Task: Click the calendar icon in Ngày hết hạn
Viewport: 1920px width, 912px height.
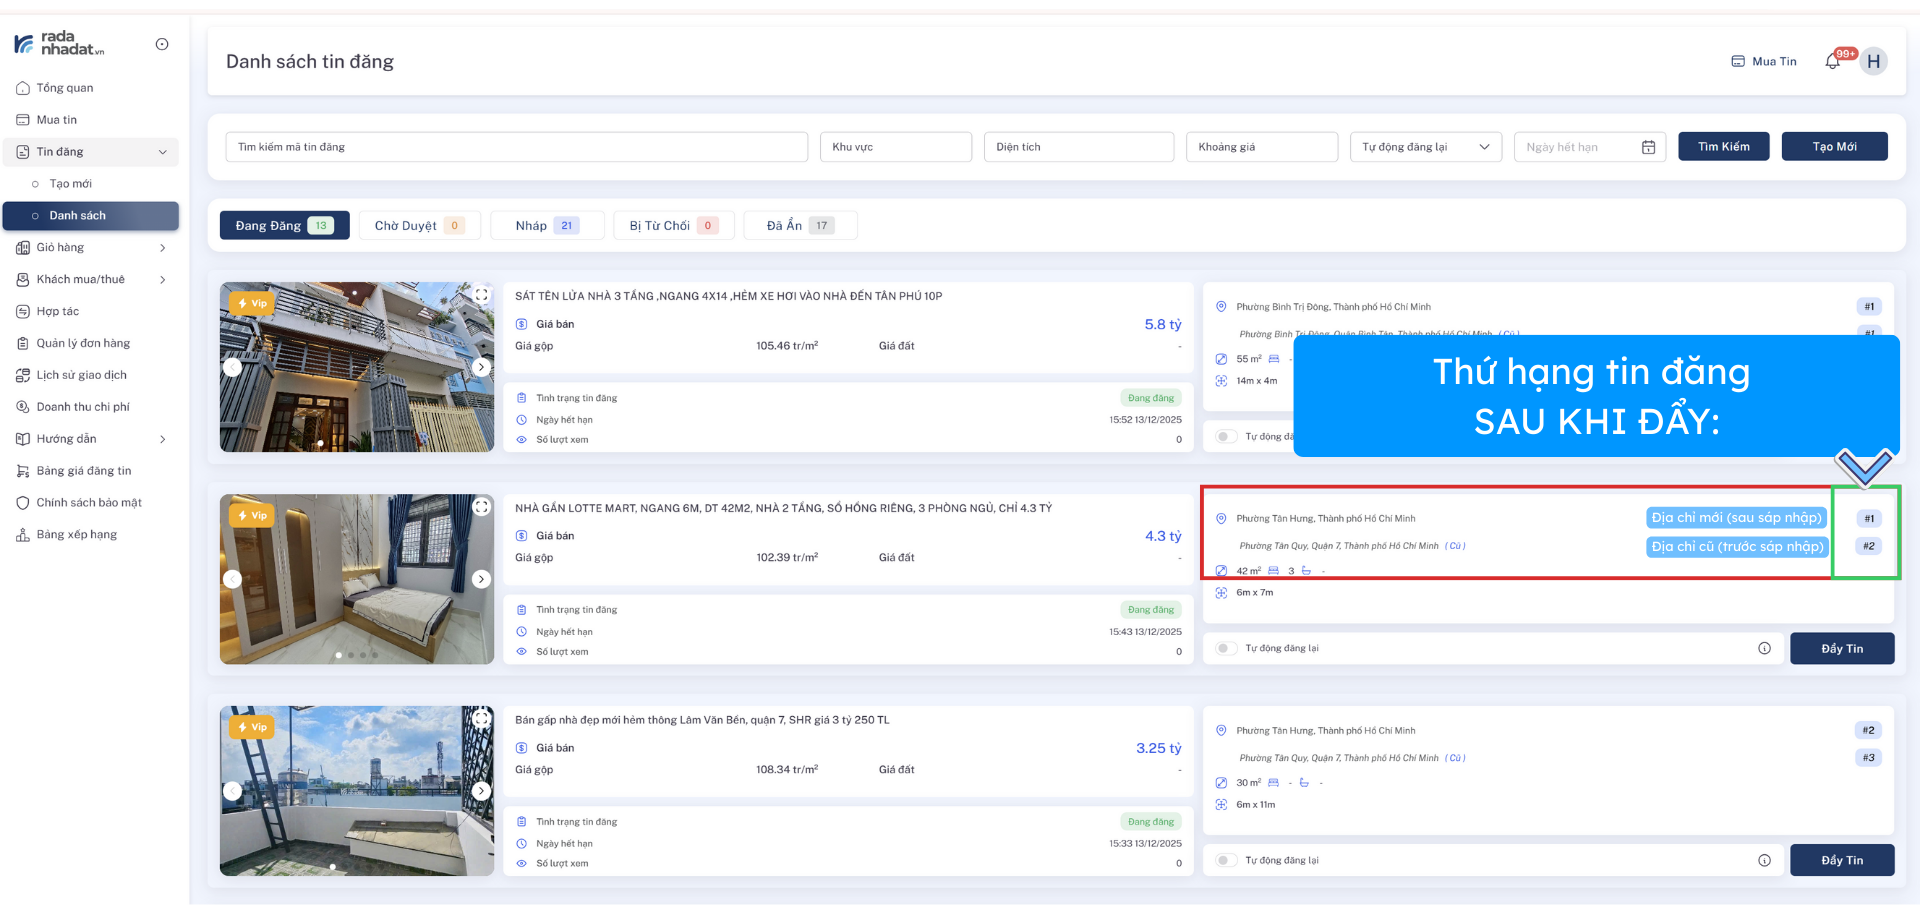Action: [x=1648, y=147]
